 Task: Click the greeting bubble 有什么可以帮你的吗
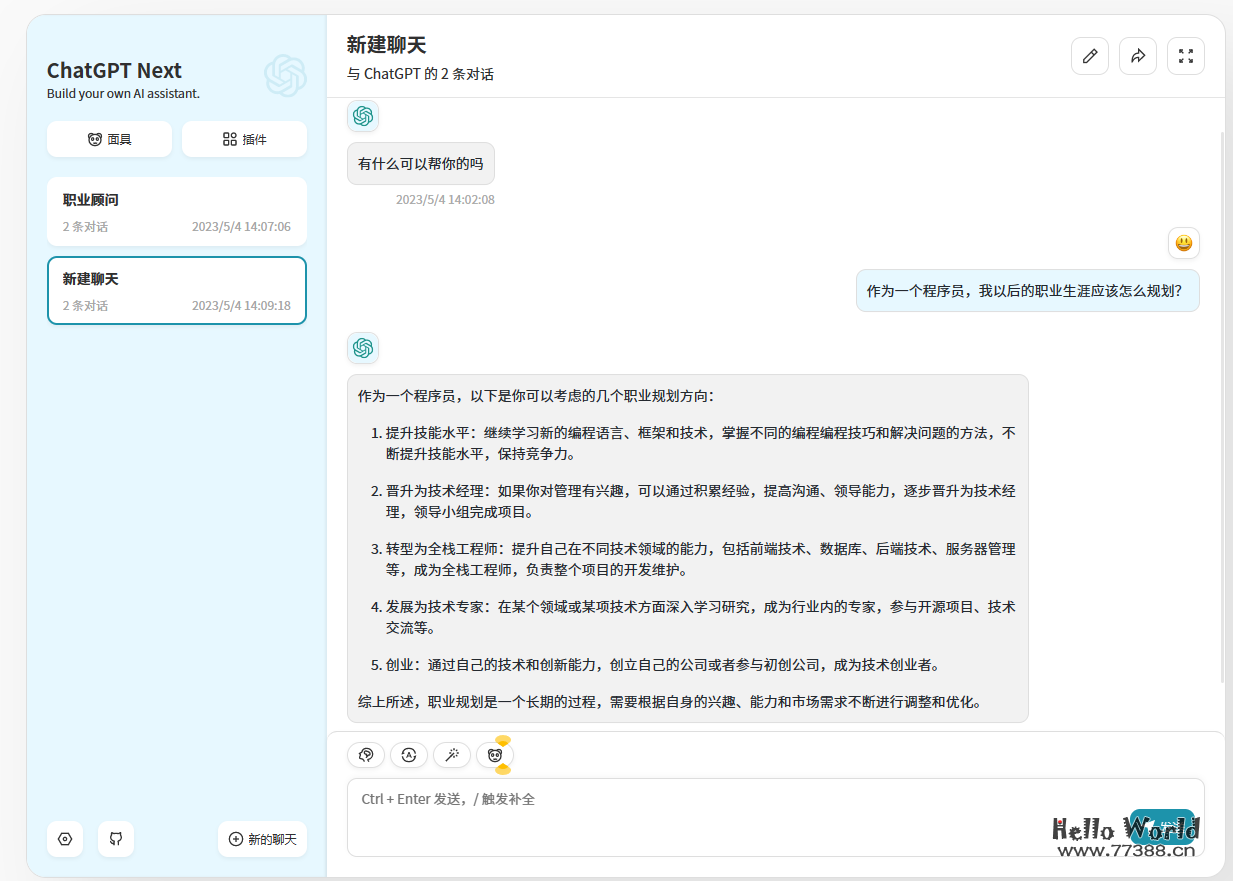(x=420, y=163)
